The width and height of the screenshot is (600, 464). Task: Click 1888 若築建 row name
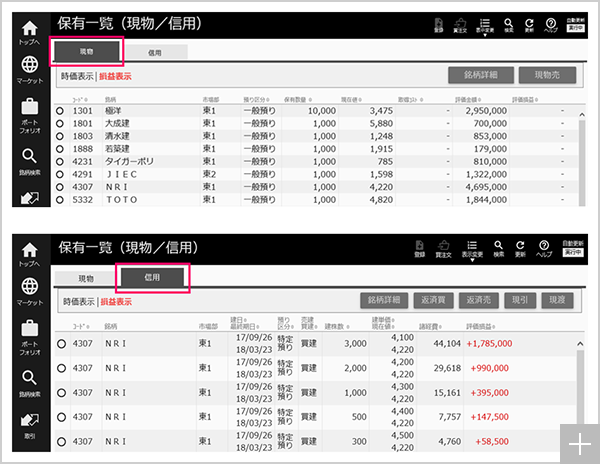pyautogui.click(x=117, y=149)
